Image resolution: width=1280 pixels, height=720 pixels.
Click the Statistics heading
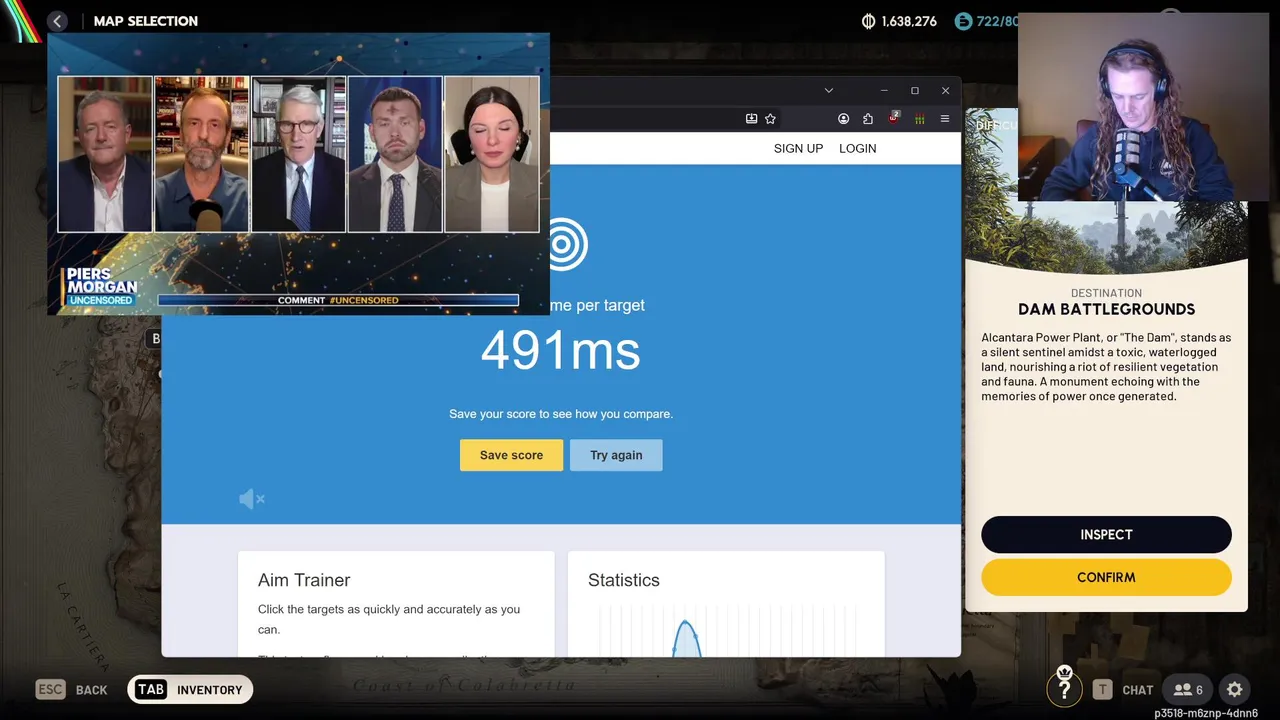624,580
